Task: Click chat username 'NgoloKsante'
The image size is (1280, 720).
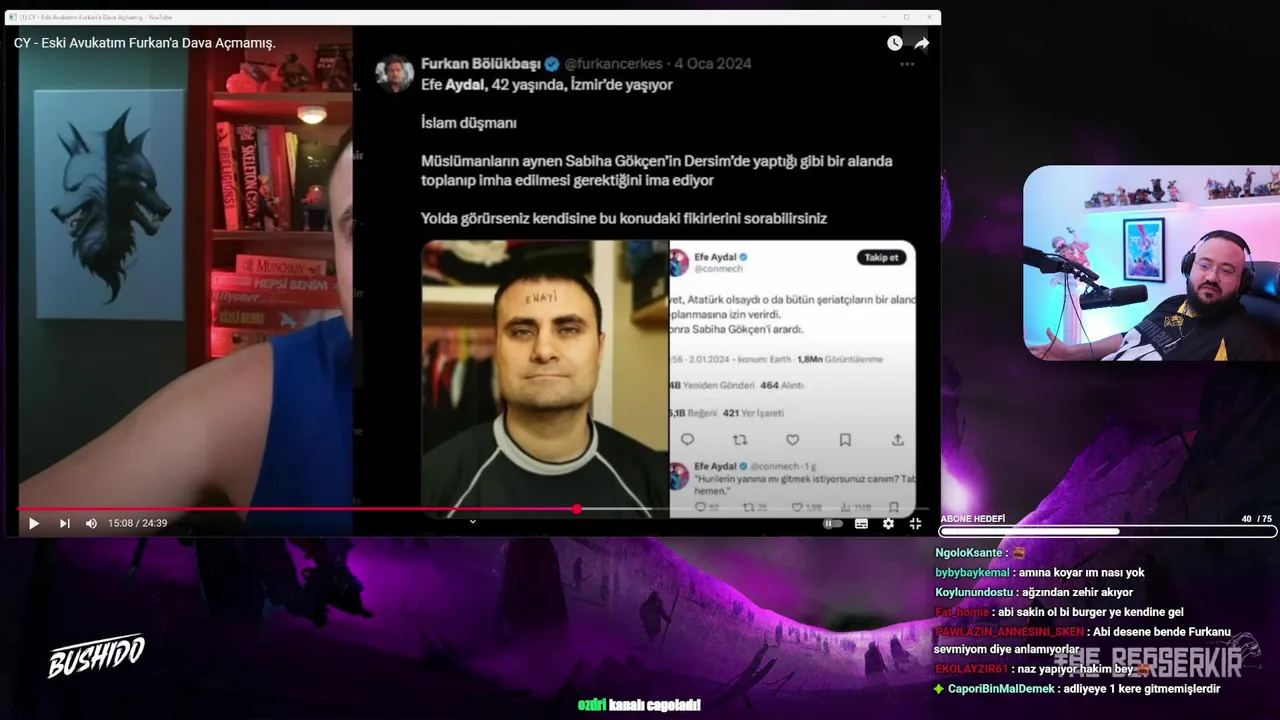Action: (970, 552)
